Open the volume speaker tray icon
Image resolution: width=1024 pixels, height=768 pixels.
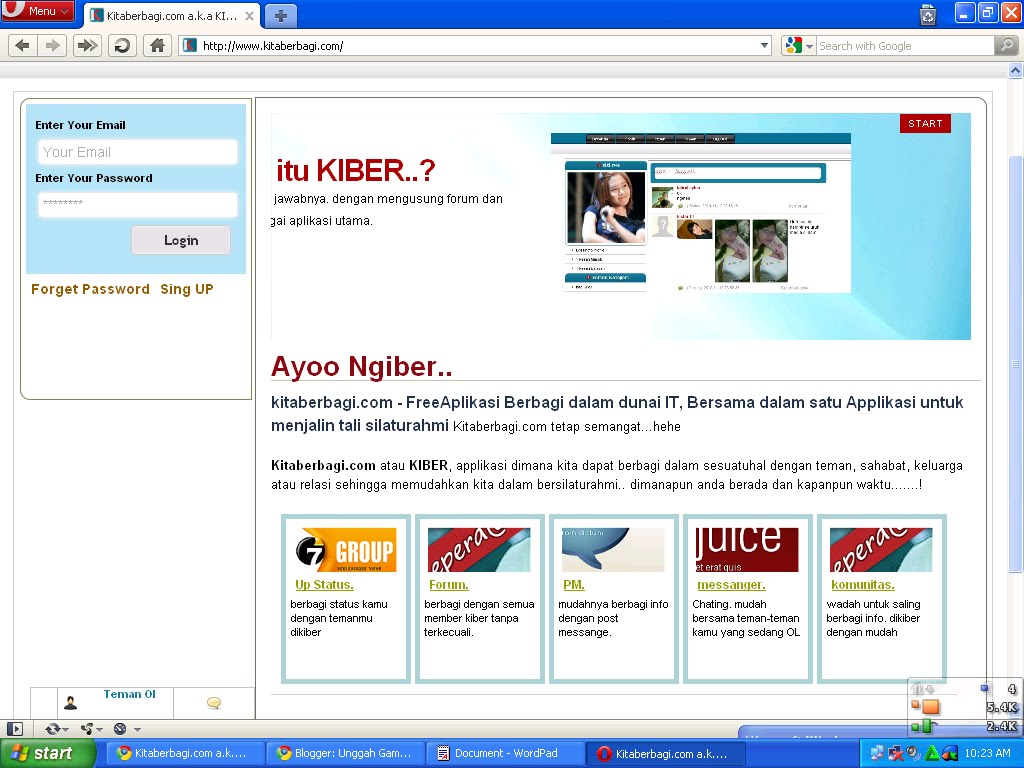pos(913,753)
